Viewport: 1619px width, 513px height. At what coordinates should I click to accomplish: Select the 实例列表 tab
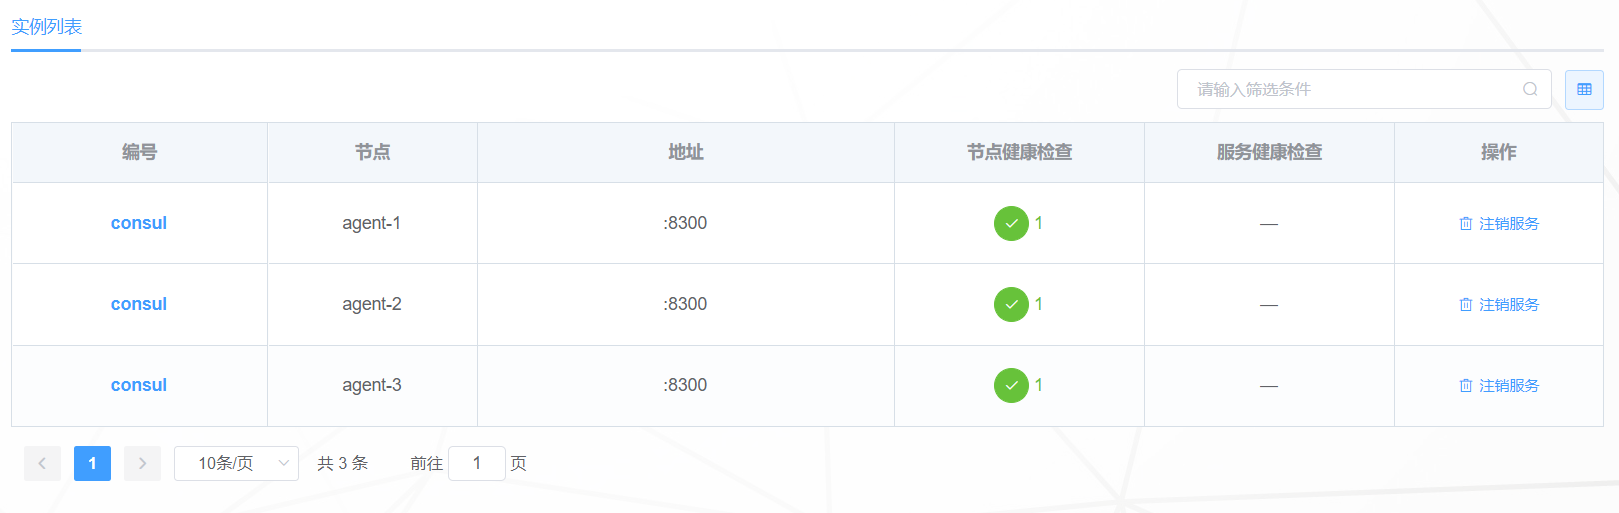[x=46, y=27]
